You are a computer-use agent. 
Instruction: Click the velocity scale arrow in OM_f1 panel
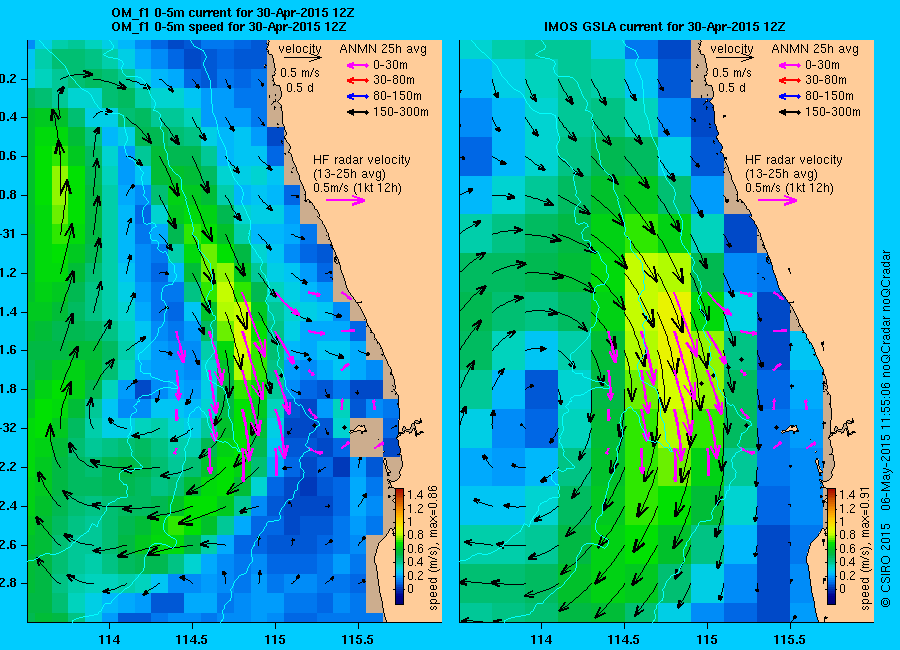click(302, 58)
